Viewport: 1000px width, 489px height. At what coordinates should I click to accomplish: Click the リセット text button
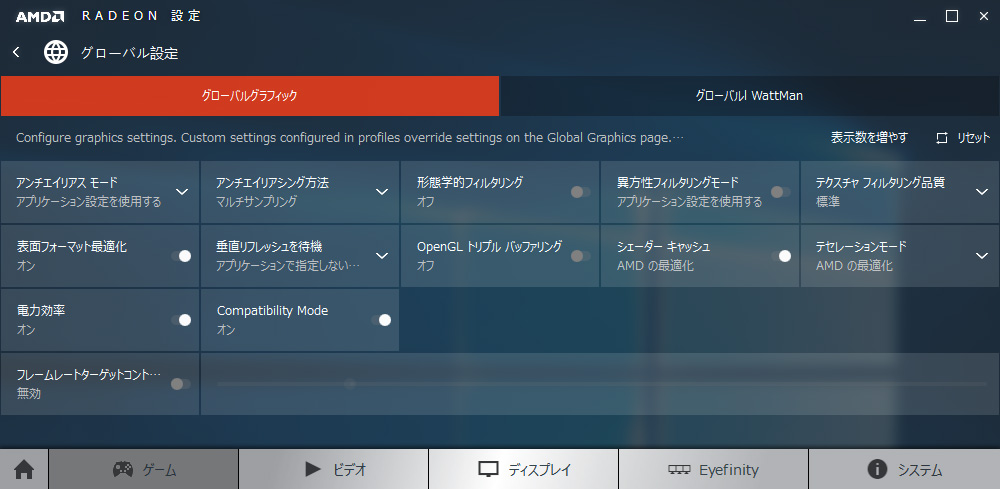[x=973, y=138]
